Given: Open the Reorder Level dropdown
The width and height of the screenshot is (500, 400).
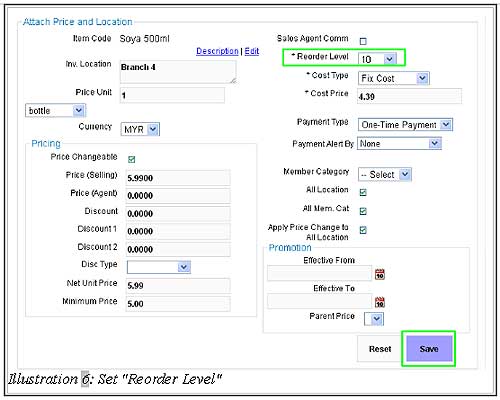Looking at the screenshot, I should 377,59.
